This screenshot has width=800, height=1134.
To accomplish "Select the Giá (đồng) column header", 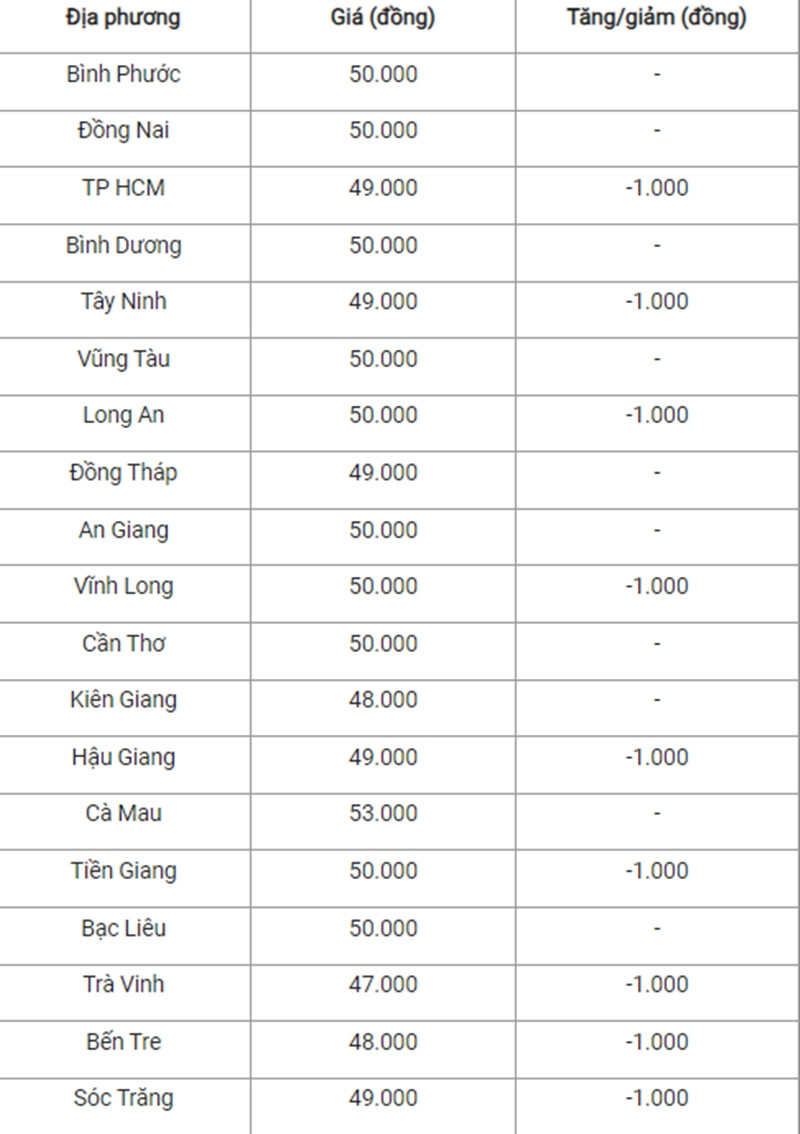I will (383, 17).
